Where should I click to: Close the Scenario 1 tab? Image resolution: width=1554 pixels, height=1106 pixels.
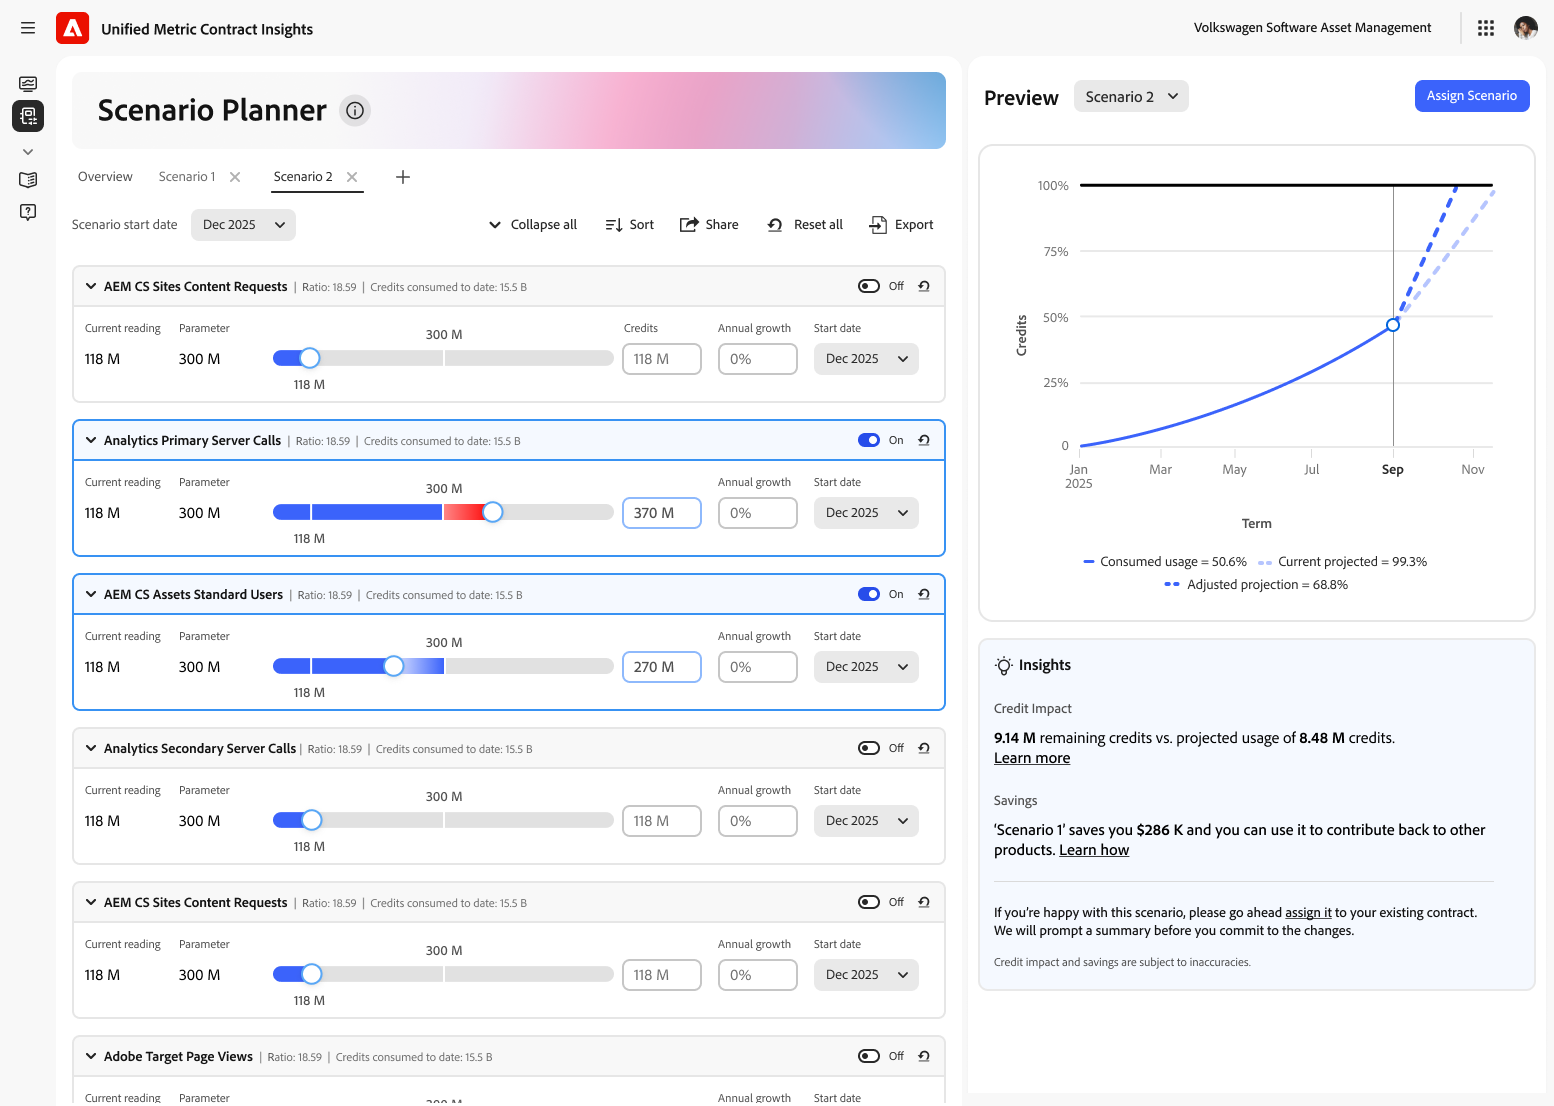(x=235, y=177)
